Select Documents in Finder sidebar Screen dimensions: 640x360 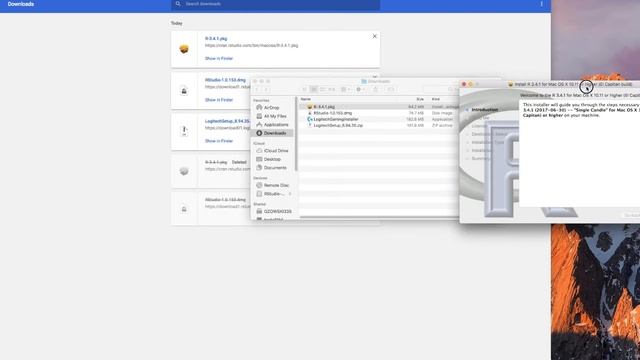[275, 168]
